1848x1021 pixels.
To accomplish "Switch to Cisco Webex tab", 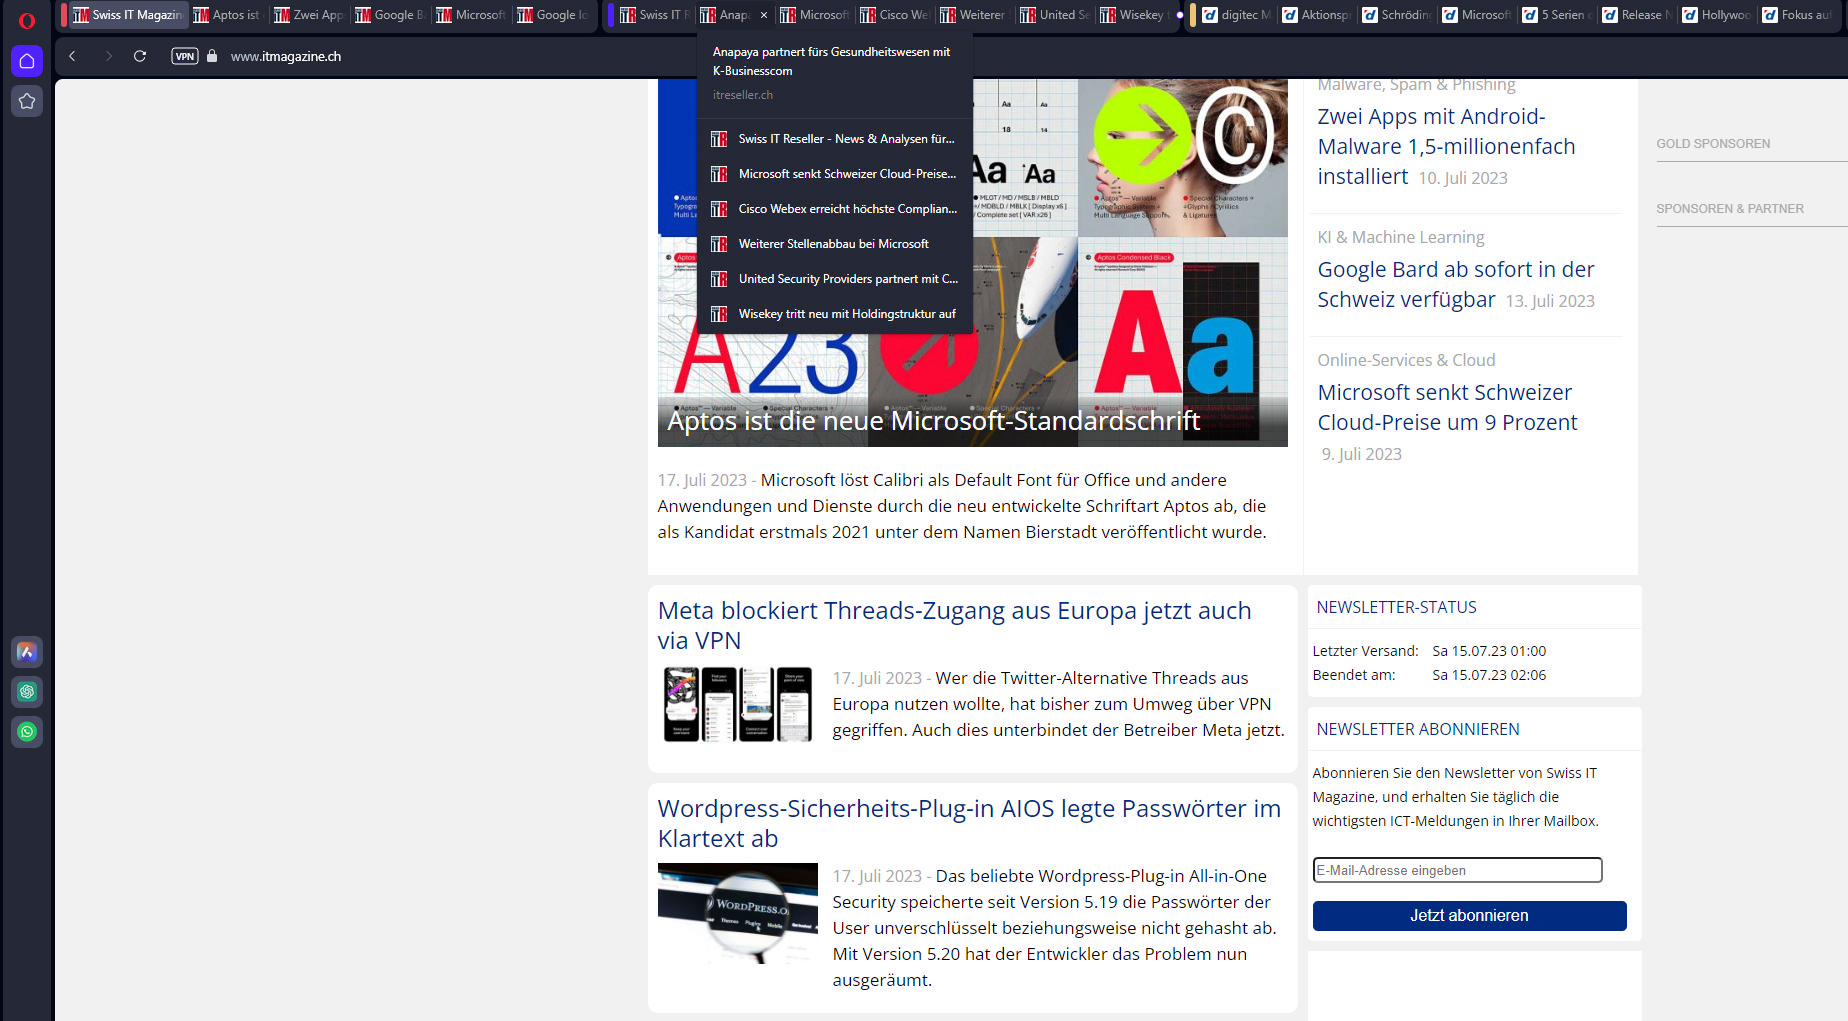I will (x=895, y=15).
